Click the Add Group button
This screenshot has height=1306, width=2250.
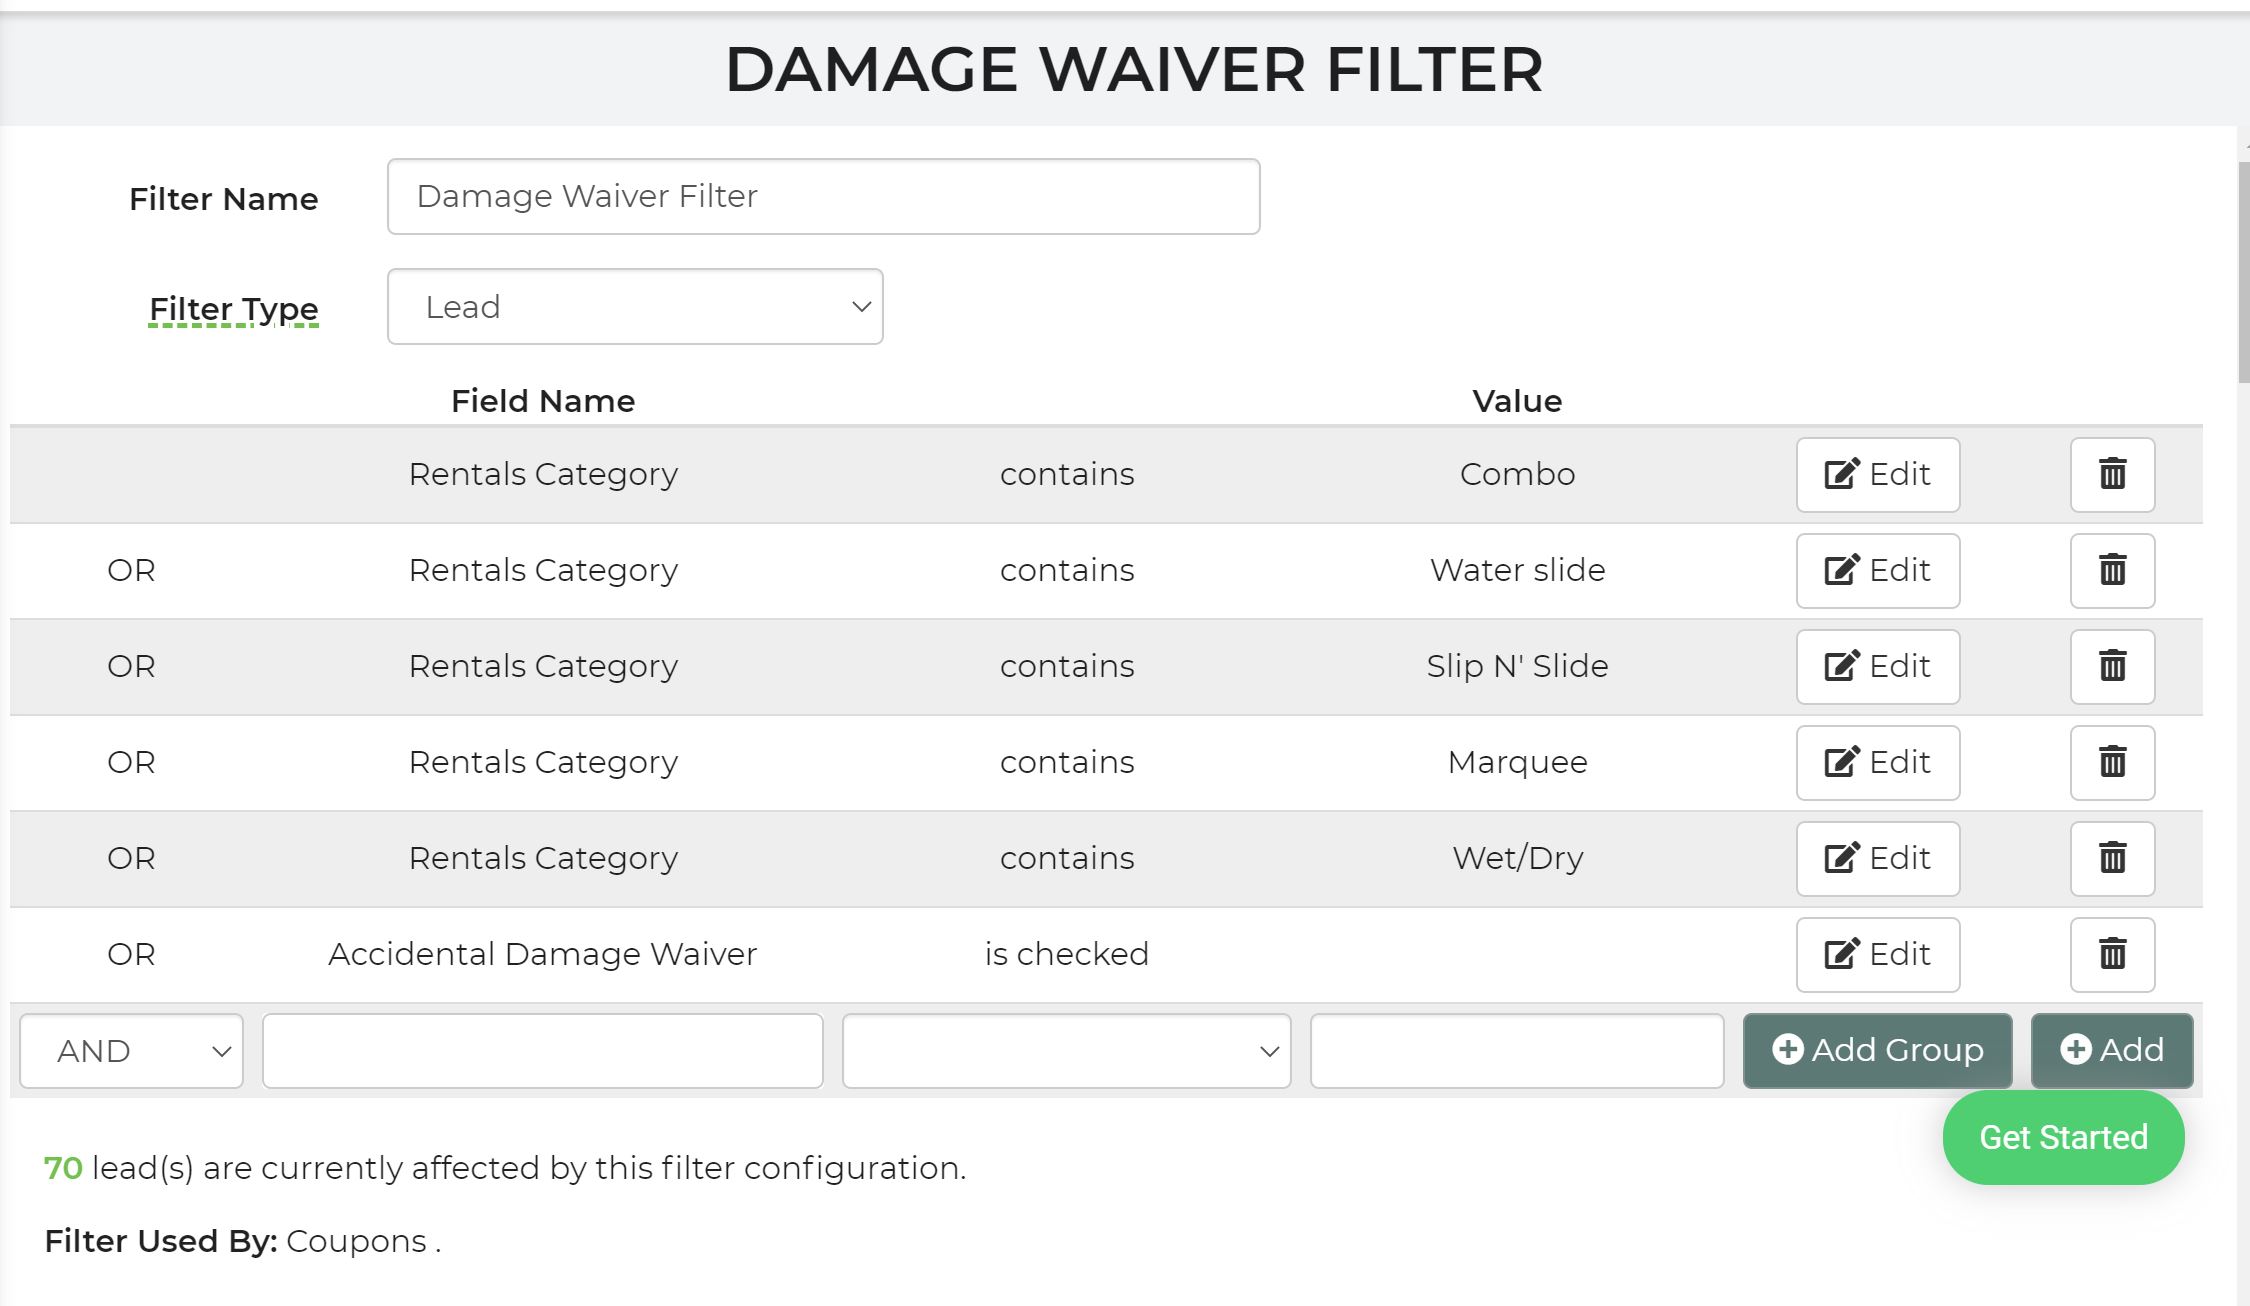point(1877,1050)
